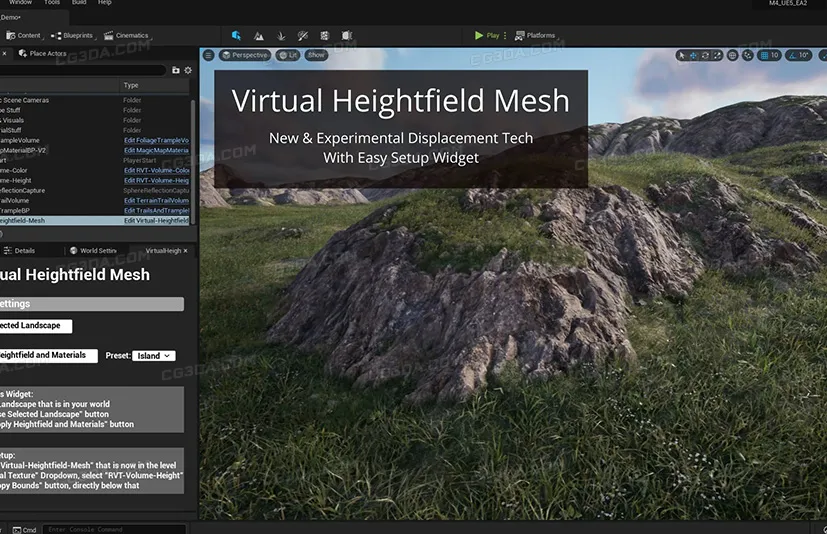This screenshot has height=534, width=827.
Task: Open the Cinematics dropdown
Action: [x=127, y=35]
